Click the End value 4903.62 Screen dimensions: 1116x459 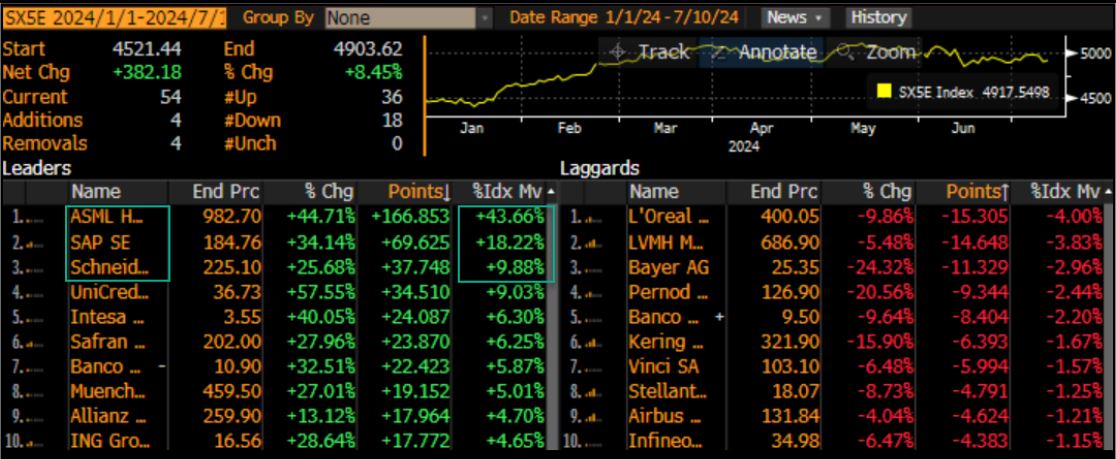[x=368, y=49]
